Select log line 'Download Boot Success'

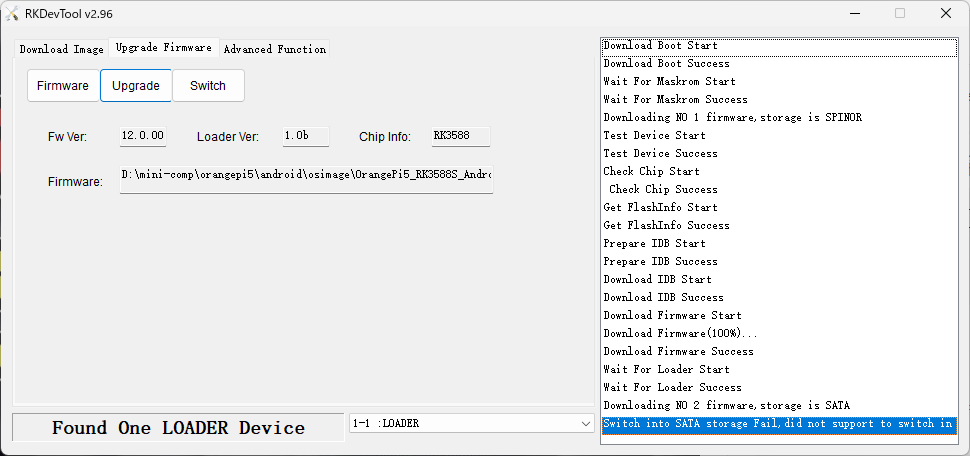click(x=779, y=64)
